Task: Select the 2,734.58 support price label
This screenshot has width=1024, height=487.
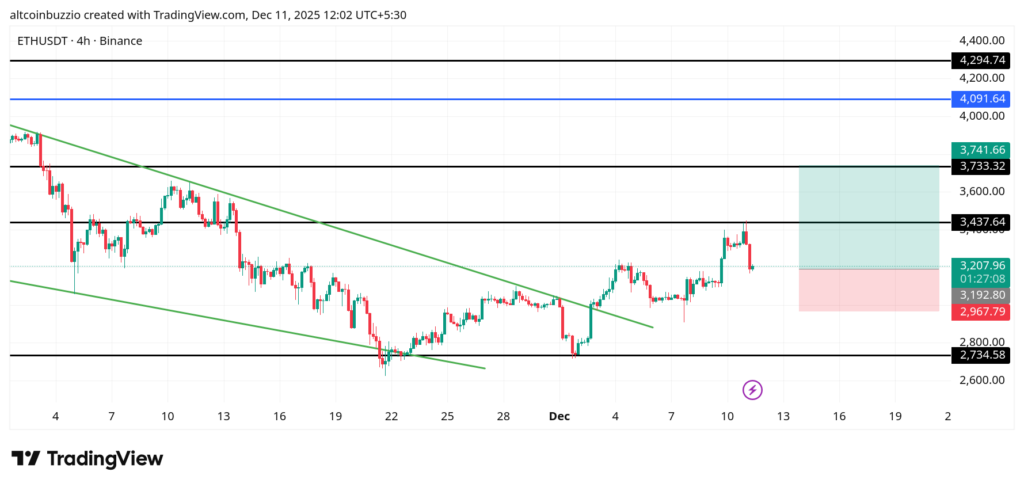Action: [980, 355]
